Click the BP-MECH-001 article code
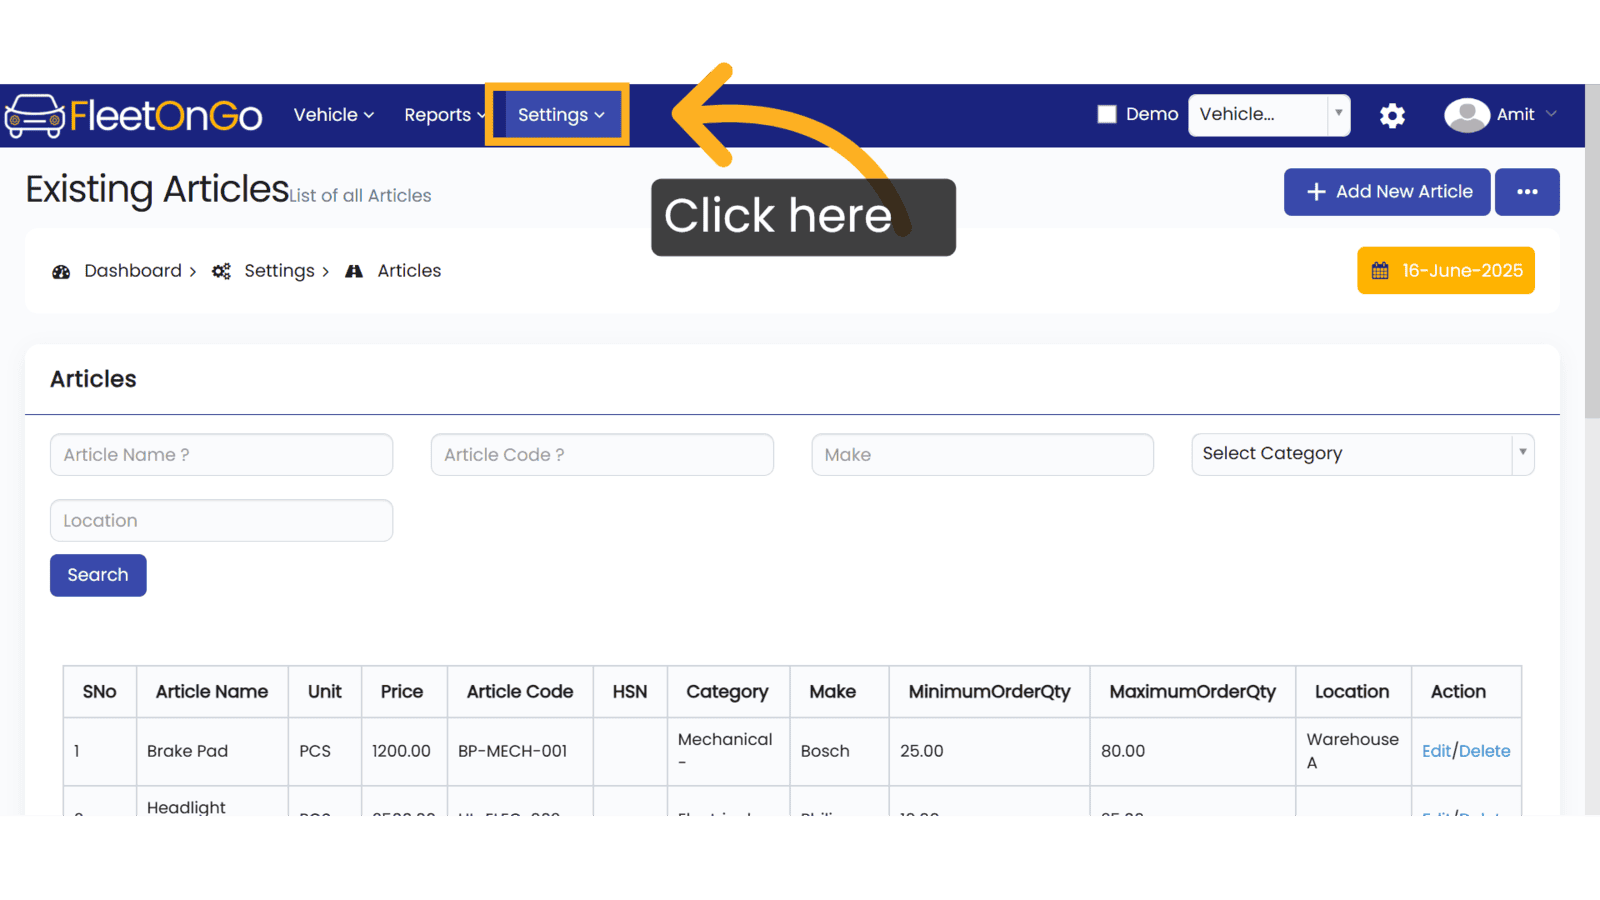 coord(512,751)
